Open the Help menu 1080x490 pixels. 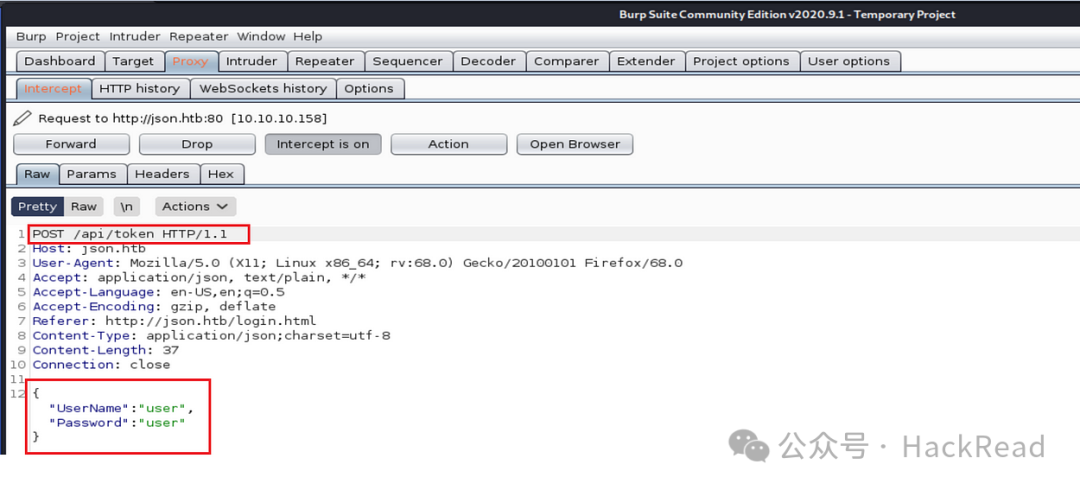pyautogui.click(x=307, y=37)
